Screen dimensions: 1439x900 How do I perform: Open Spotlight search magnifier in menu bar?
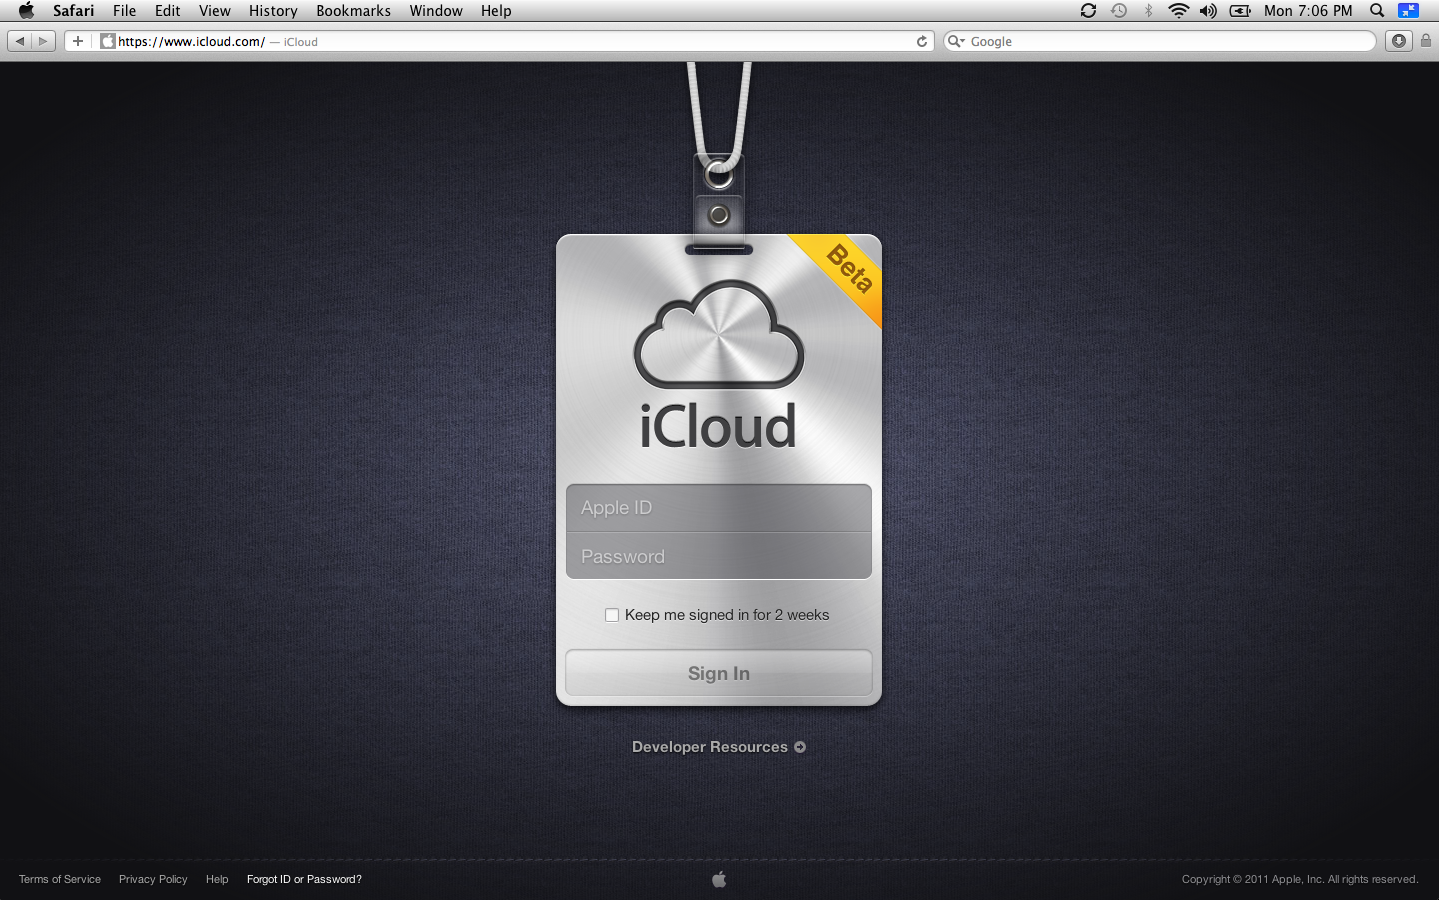tap(1377, 11)
